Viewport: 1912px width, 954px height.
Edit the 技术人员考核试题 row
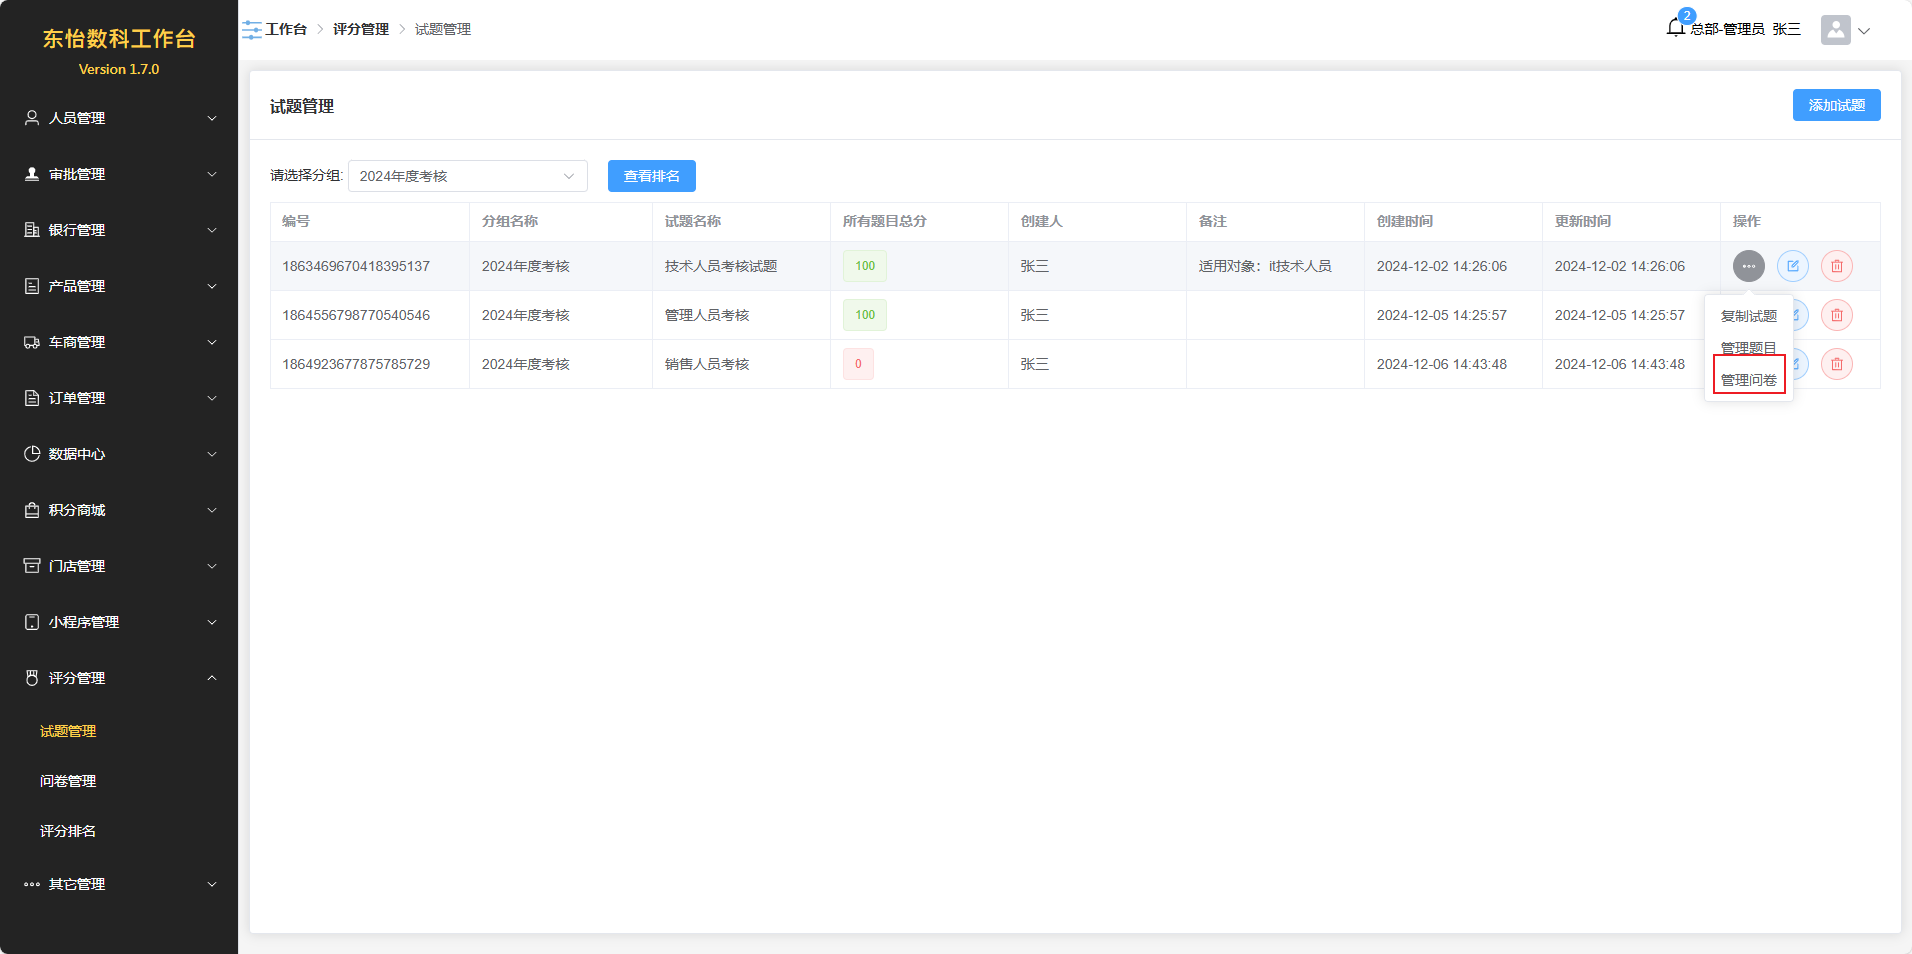tap(1792, 266)
